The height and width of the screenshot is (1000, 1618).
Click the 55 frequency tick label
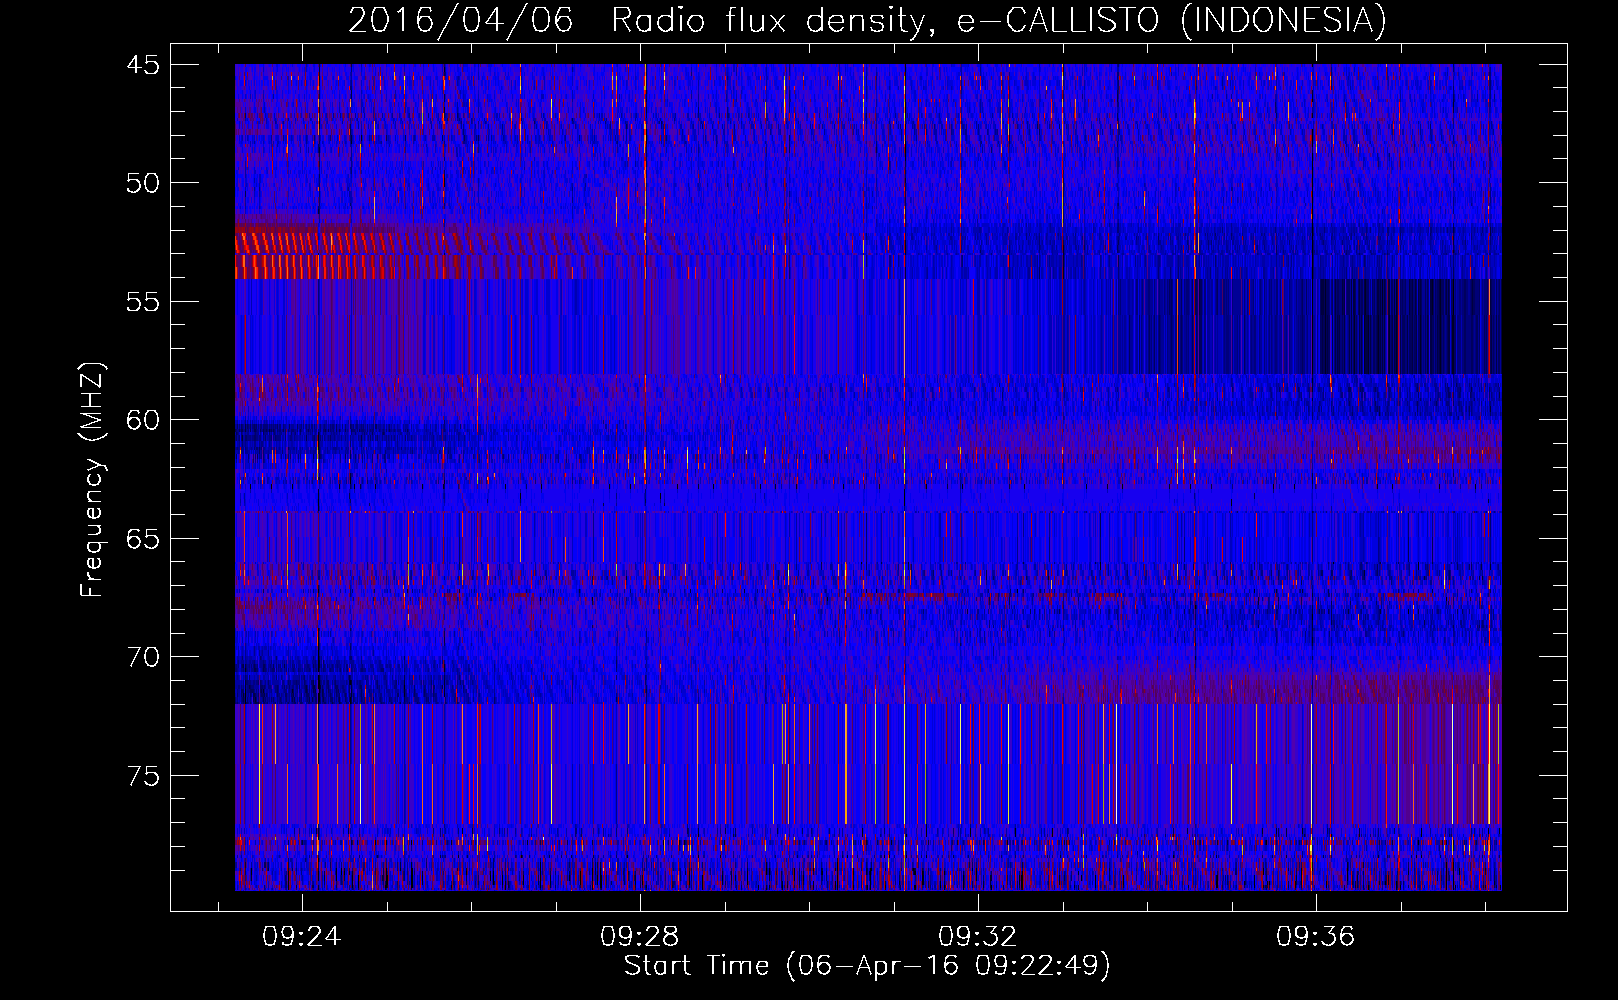[x=143, y=302]
